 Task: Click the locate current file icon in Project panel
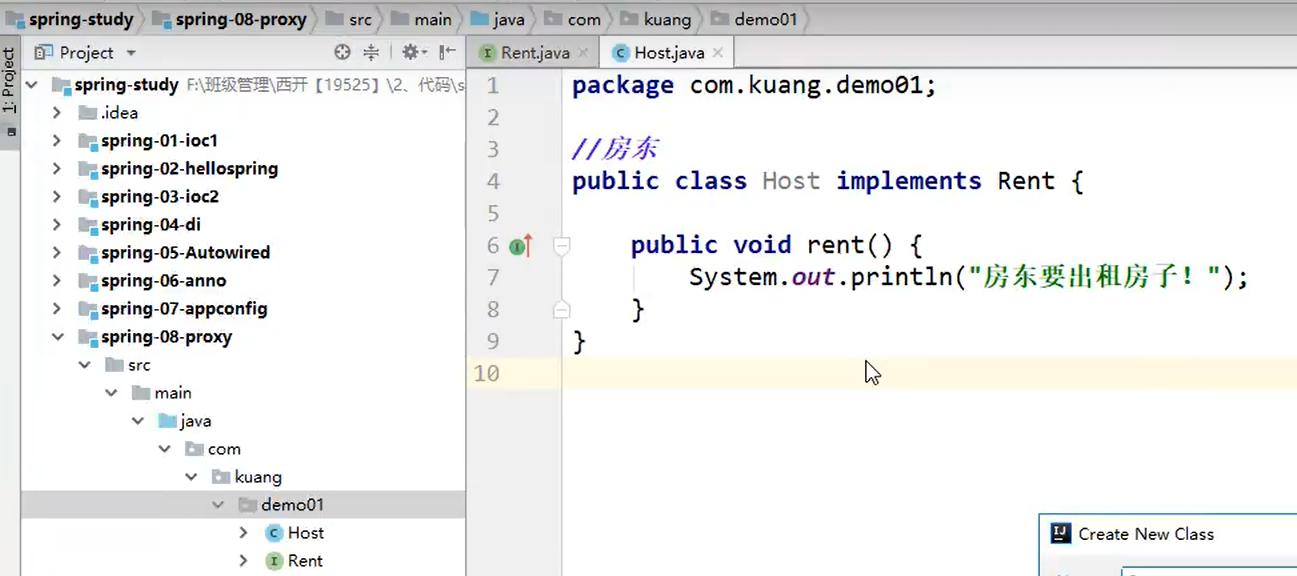pyautogui.click(x=342, y=53)
